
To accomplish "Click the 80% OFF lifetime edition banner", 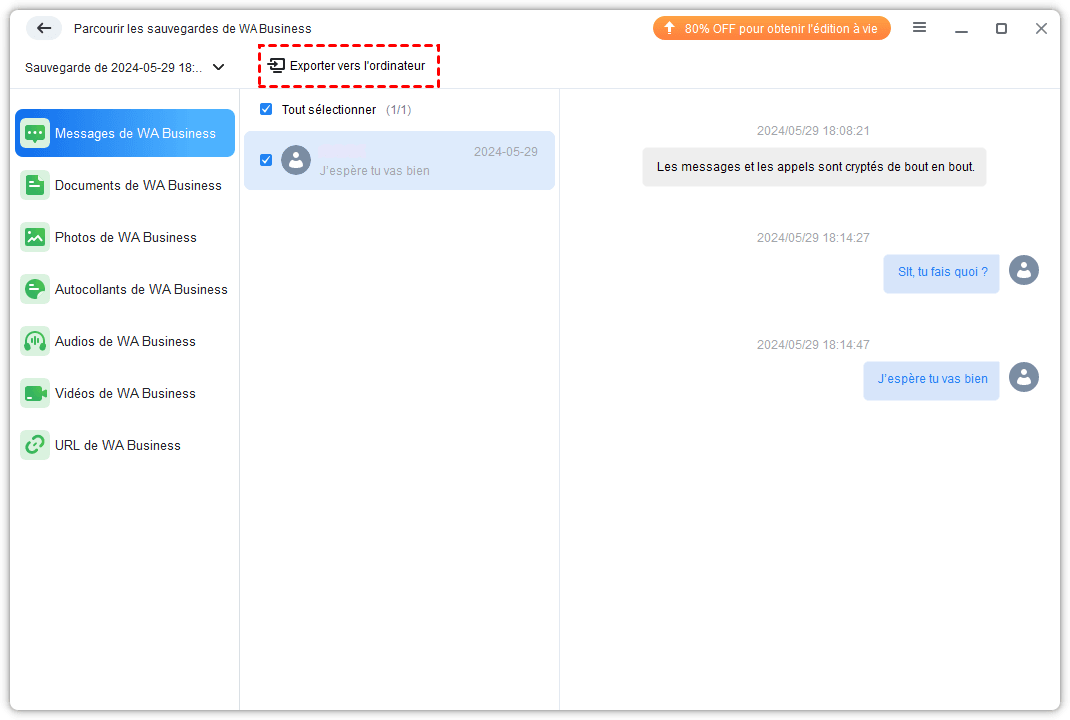I will pos(771,28).
